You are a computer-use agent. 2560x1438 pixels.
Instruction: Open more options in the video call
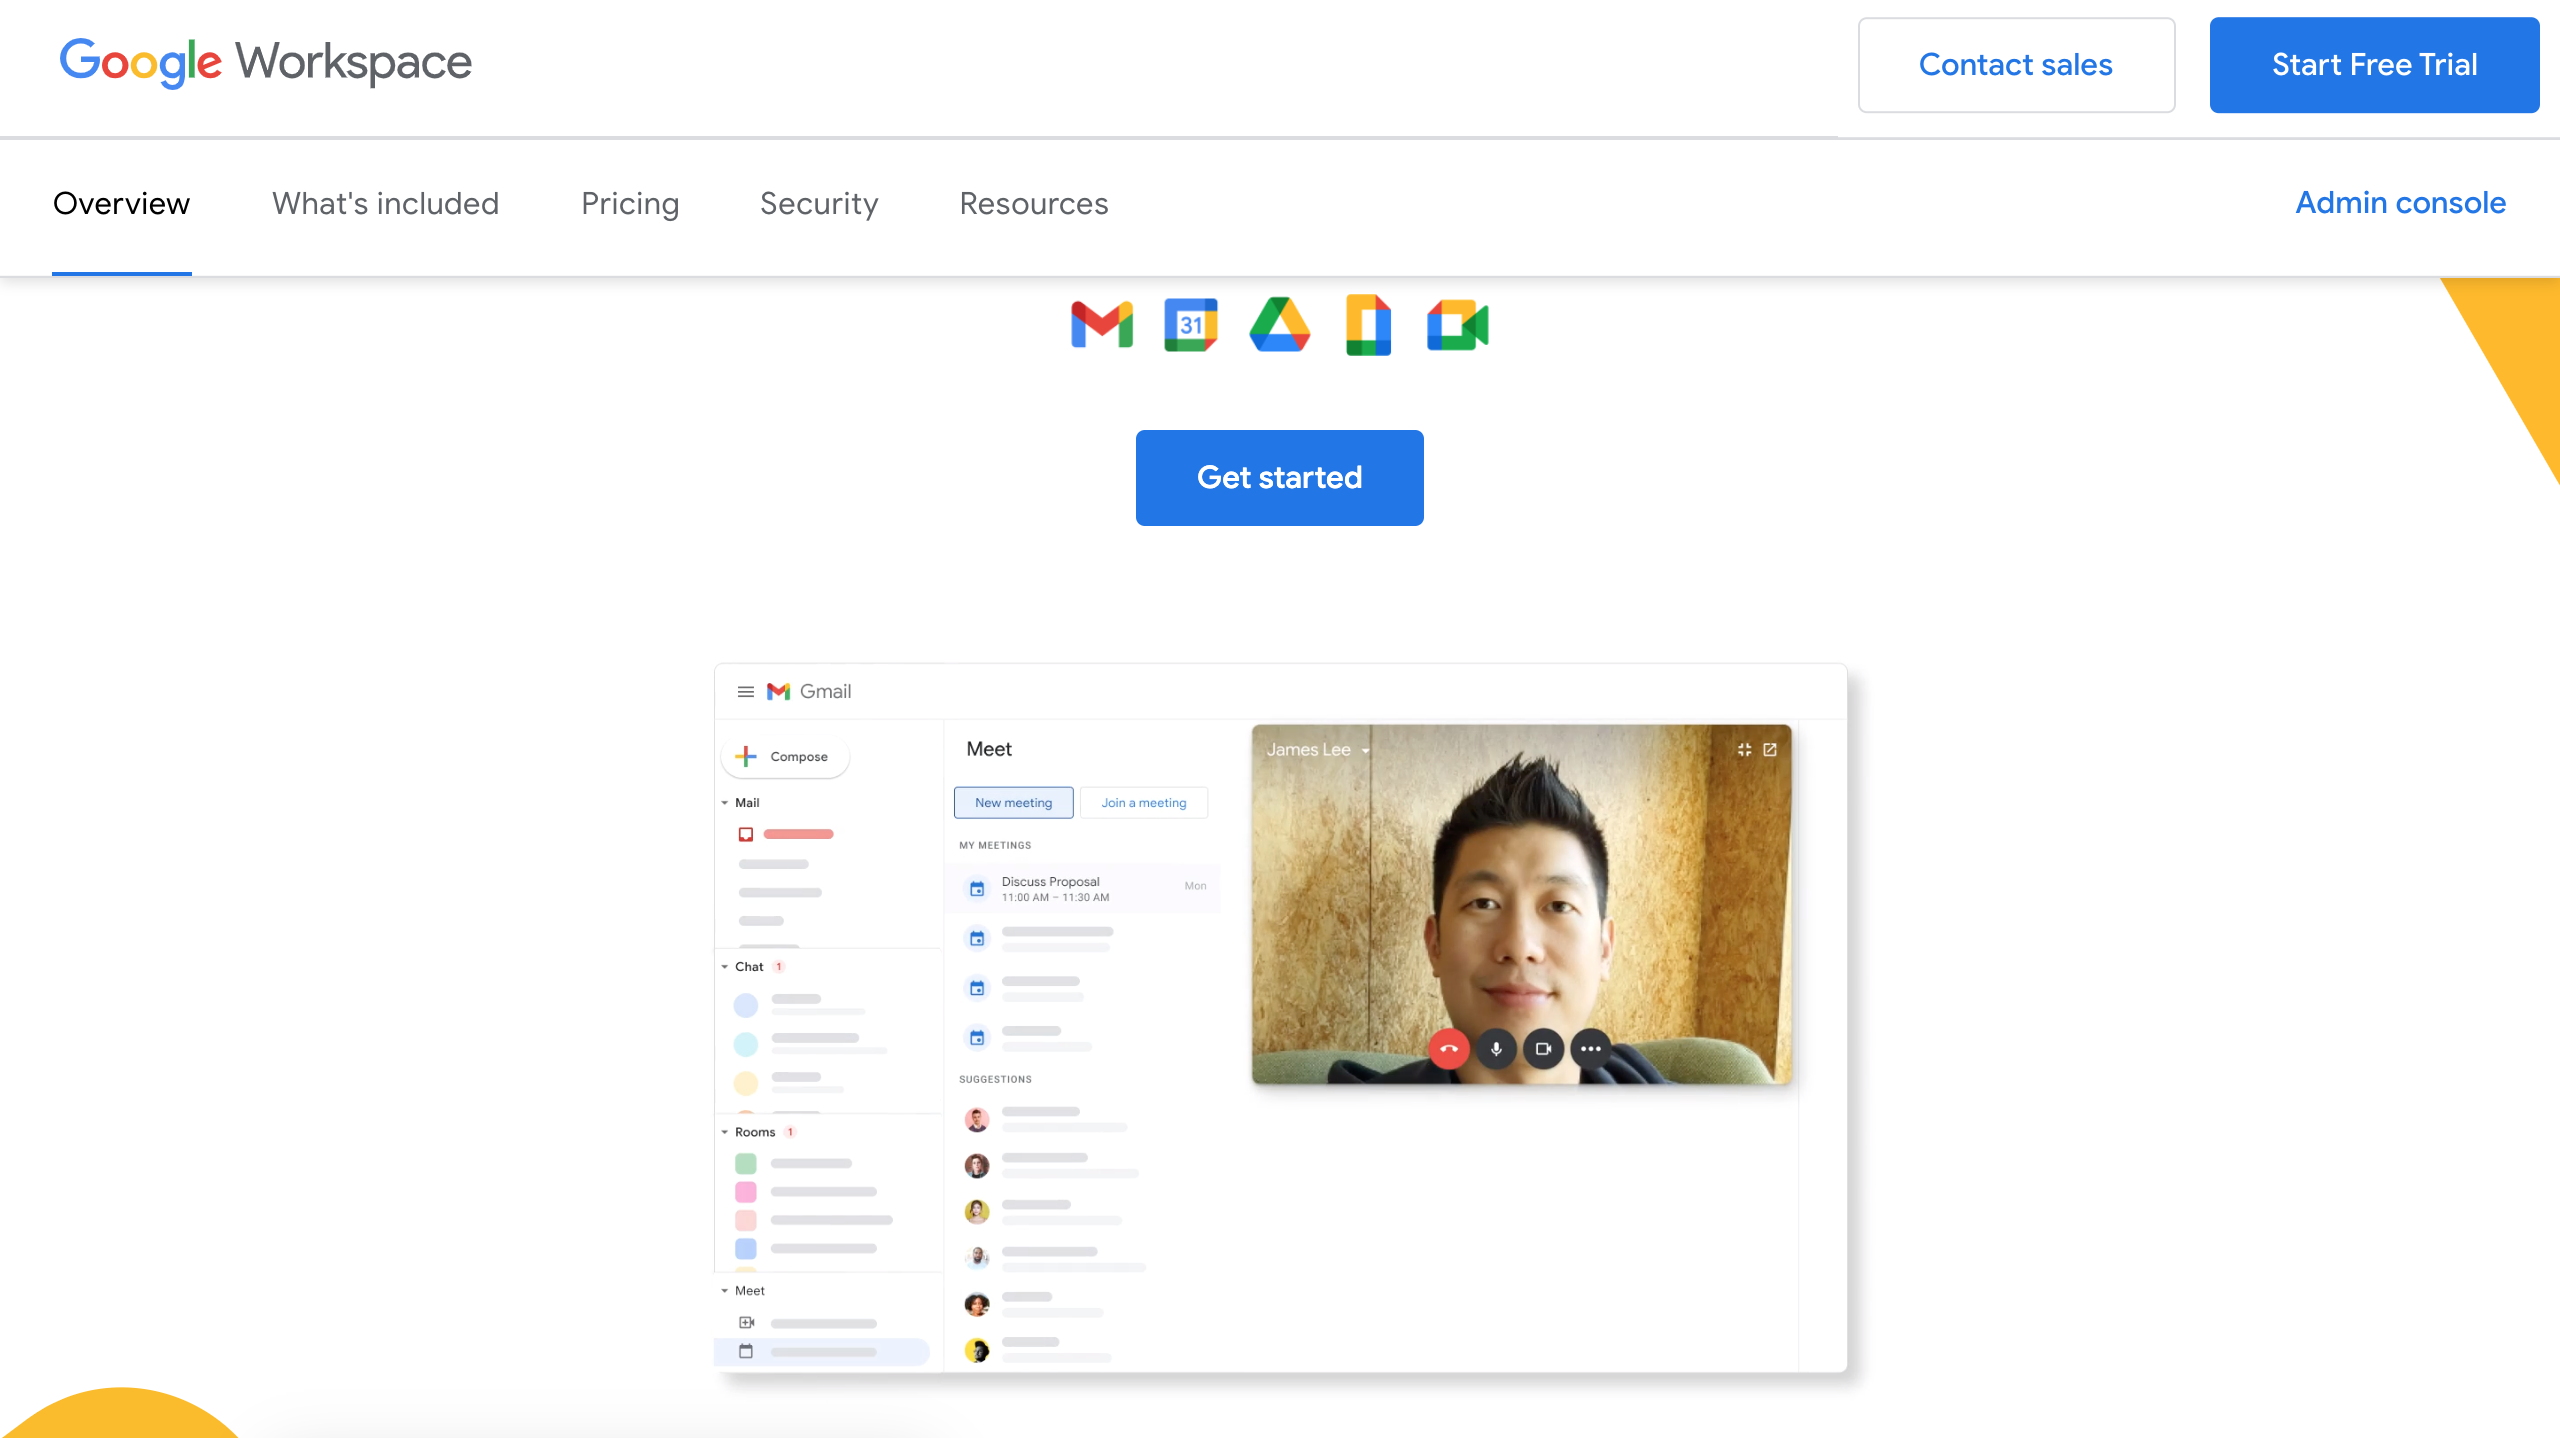[x=1590, y=1049]
